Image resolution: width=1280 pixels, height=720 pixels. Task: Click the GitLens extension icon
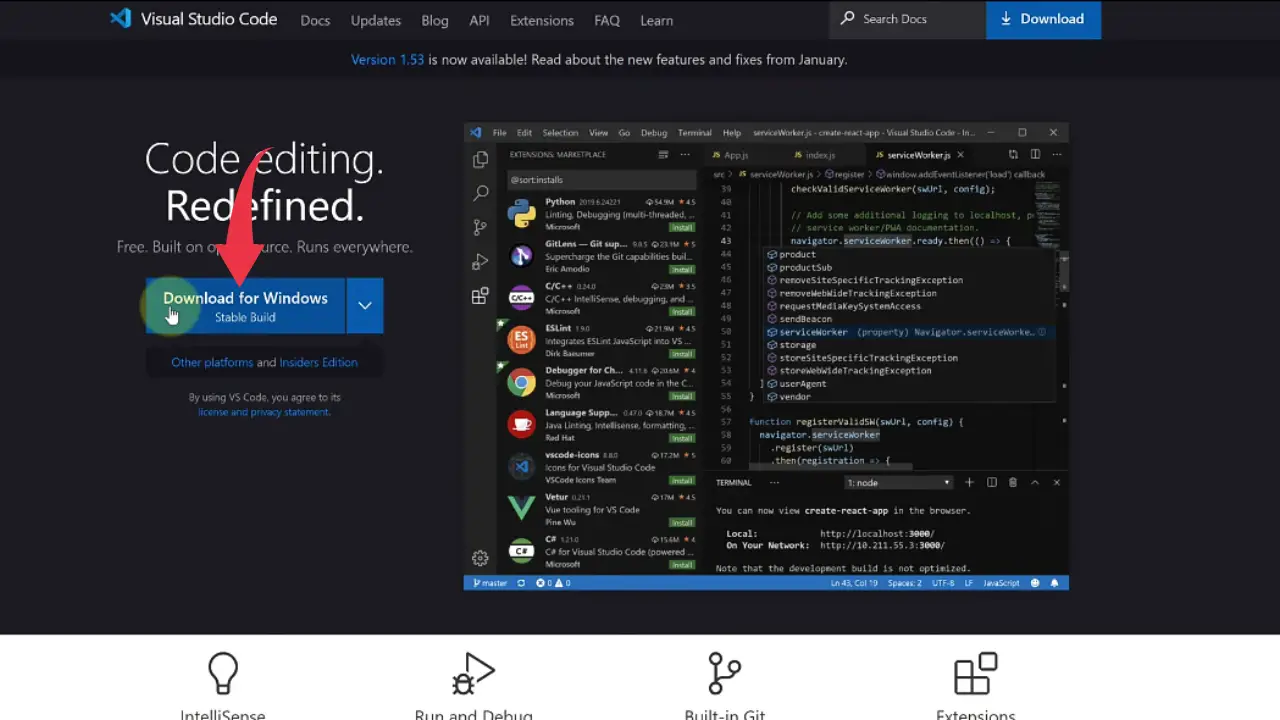[x=521, y=256]
